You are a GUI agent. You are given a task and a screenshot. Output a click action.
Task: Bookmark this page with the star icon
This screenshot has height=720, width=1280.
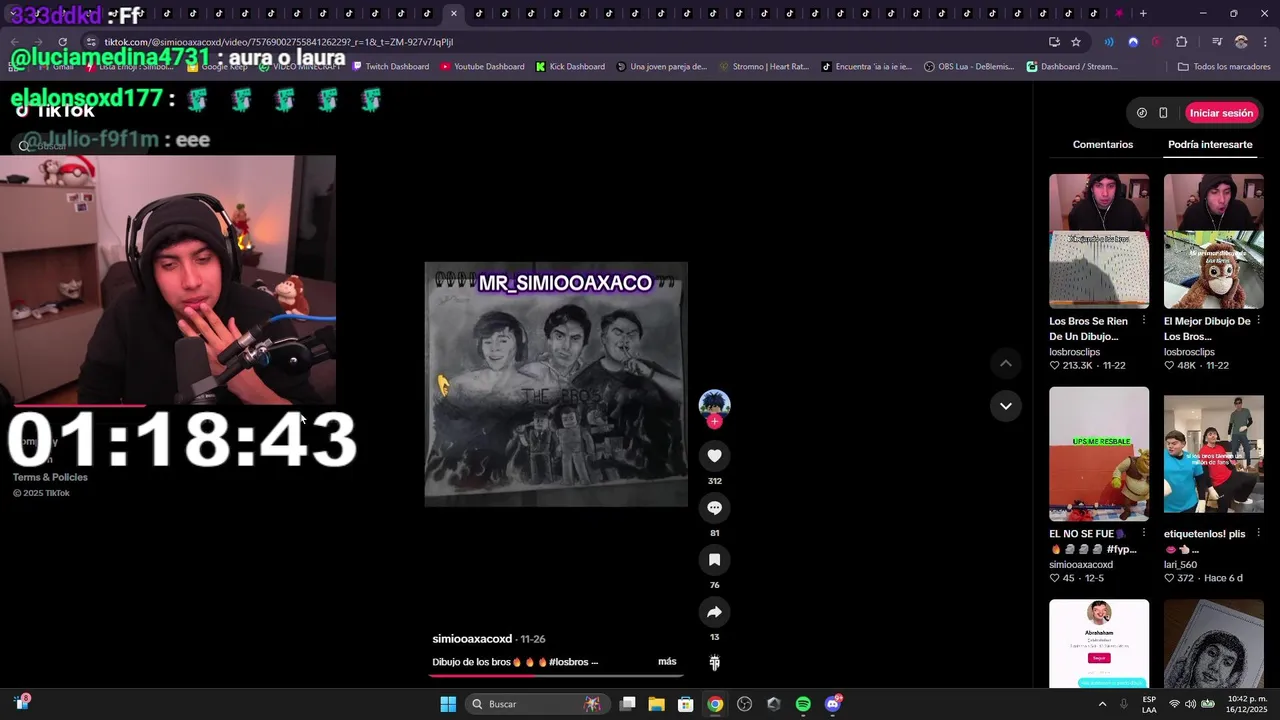pyautogui.click(x=1076, y=42)
